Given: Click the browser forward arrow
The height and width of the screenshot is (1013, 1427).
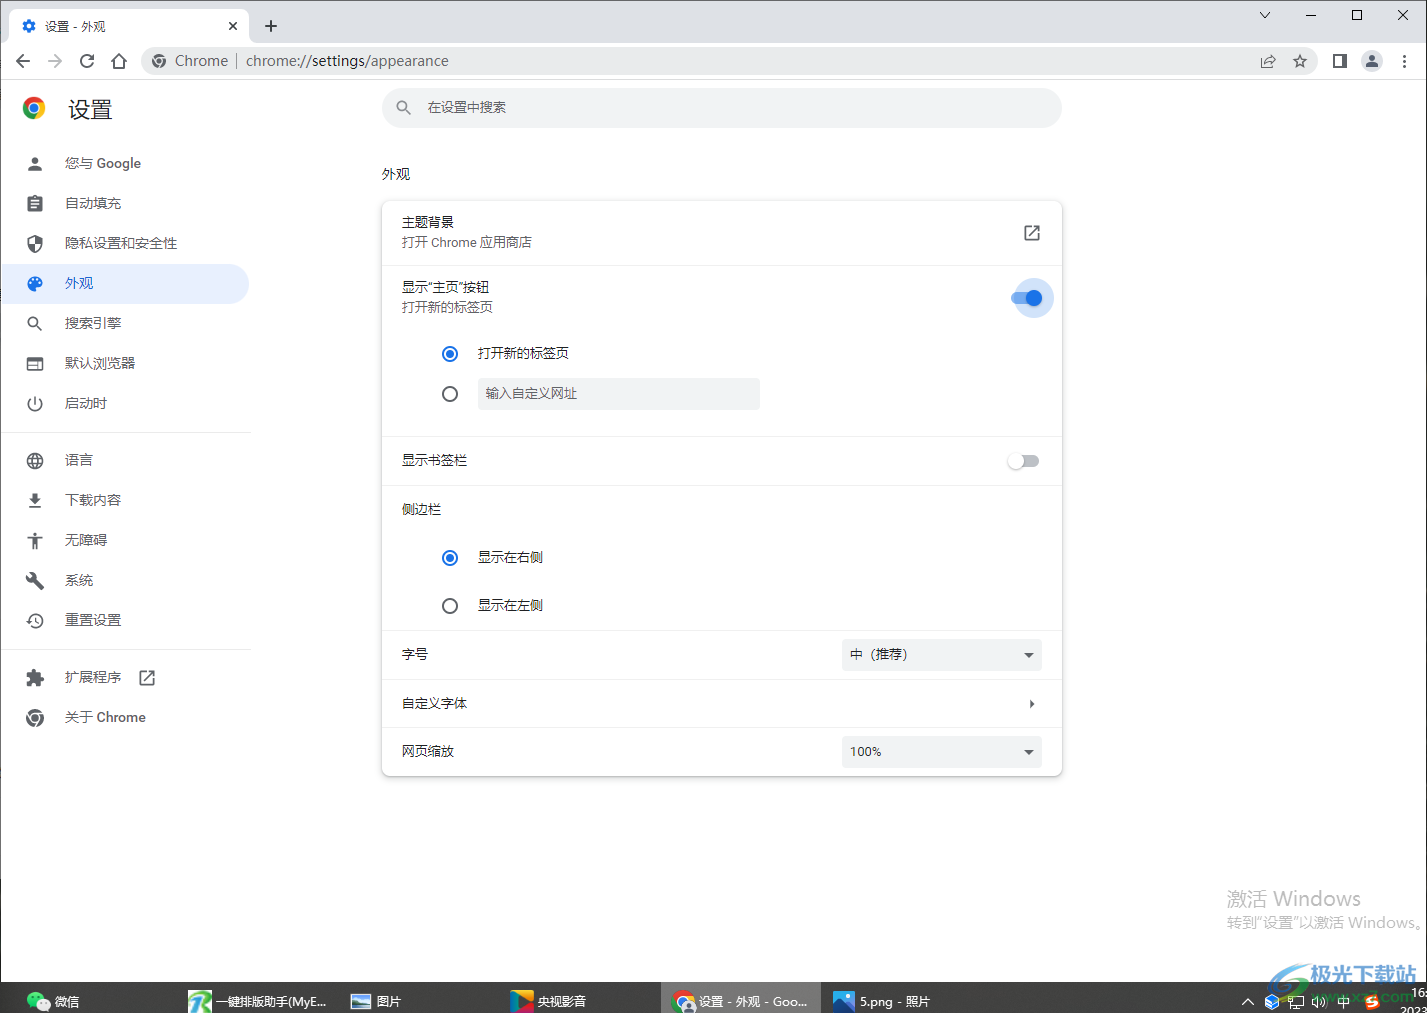Looking at the screenshot, I should (x=55, y=61).
